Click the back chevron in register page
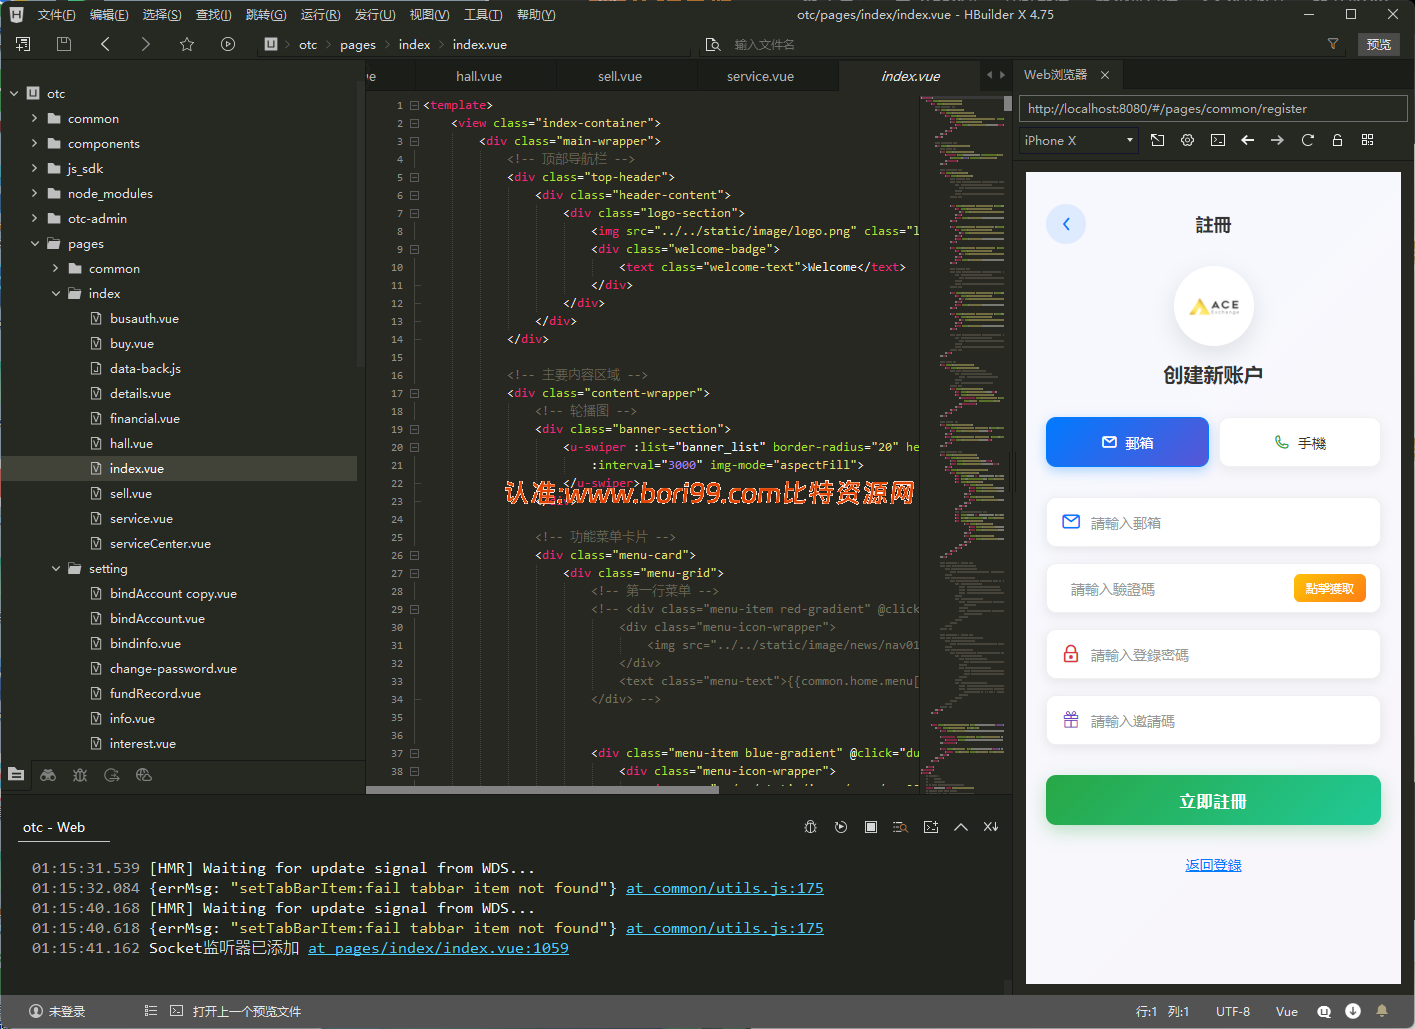 (x=1066, y=224)
